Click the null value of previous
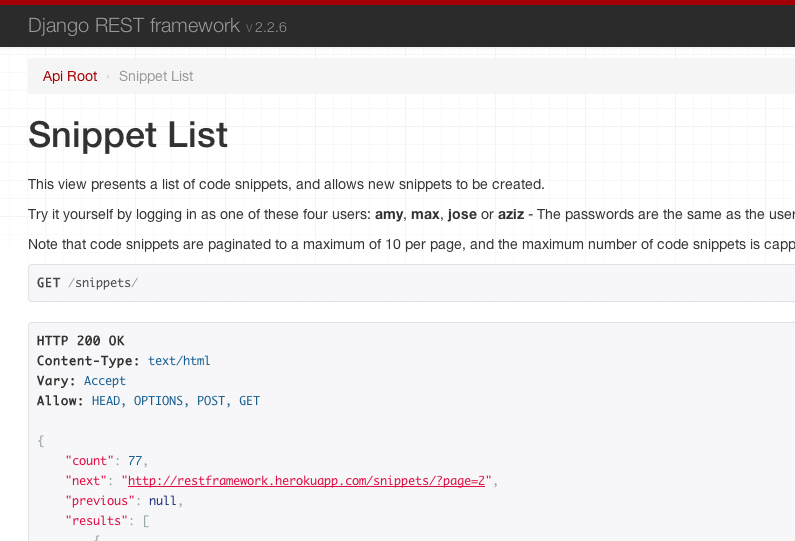The width and height of the screenshot is (795, 541). coord(163,501)
